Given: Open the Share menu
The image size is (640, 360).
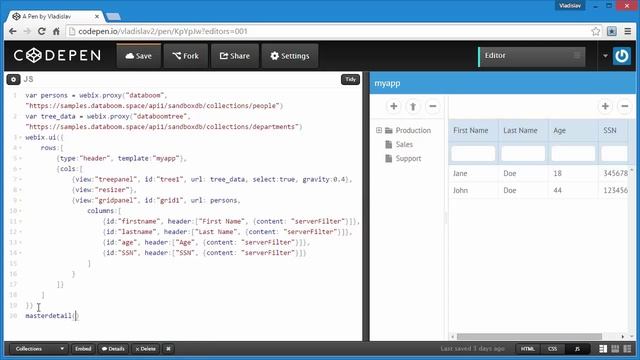Looking at the screenshot, I should point(235,56).
